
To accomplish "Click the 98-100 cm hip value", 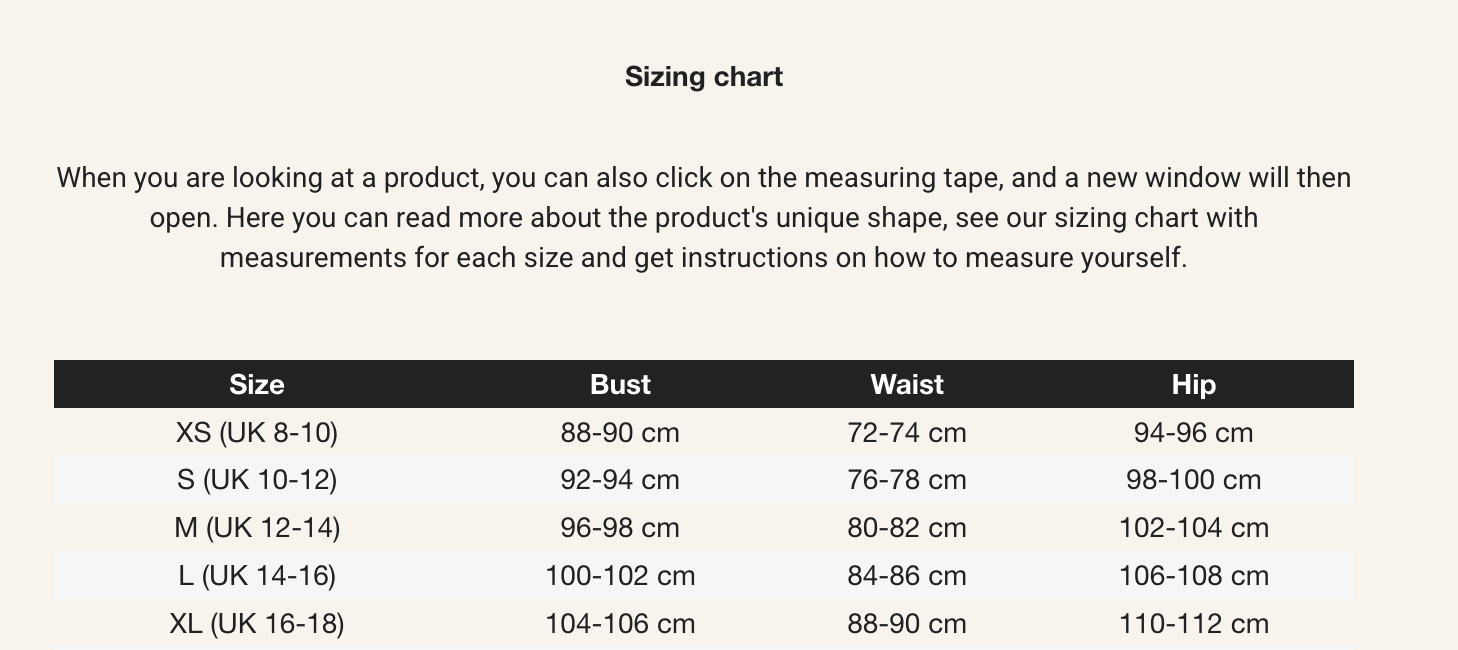I will pos(1193,480).
